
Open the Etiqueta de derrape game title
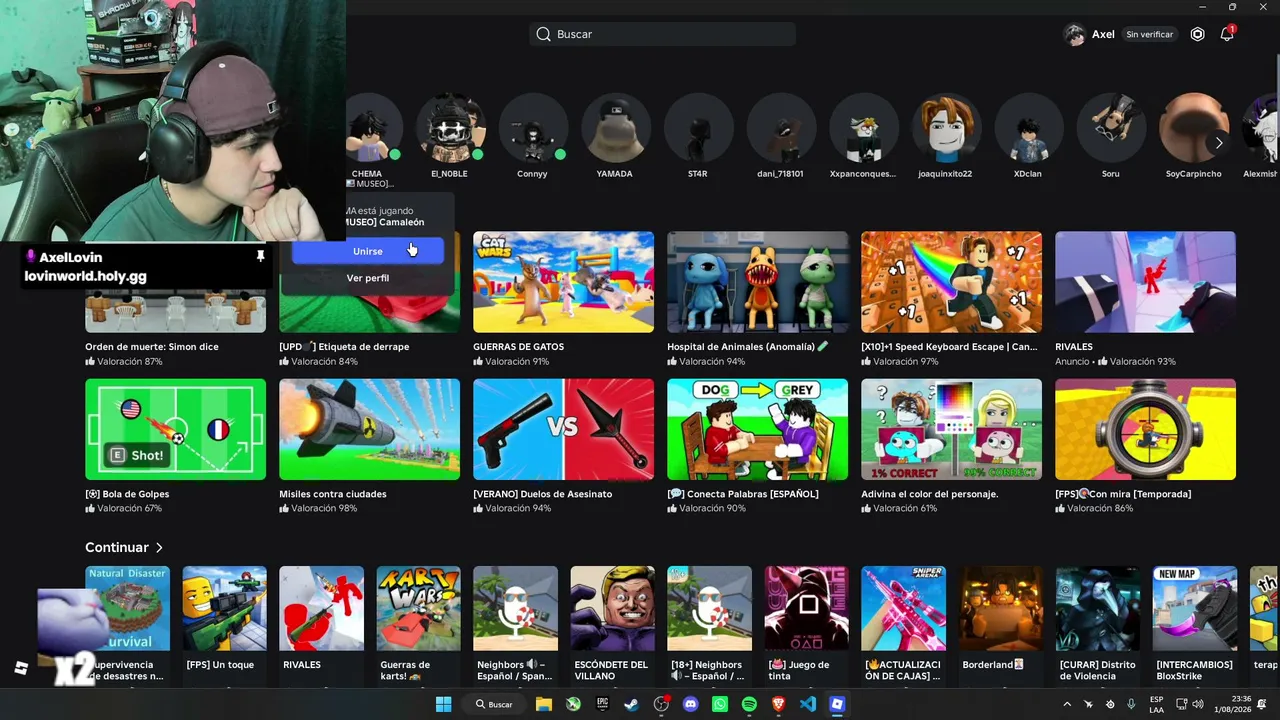344,347
